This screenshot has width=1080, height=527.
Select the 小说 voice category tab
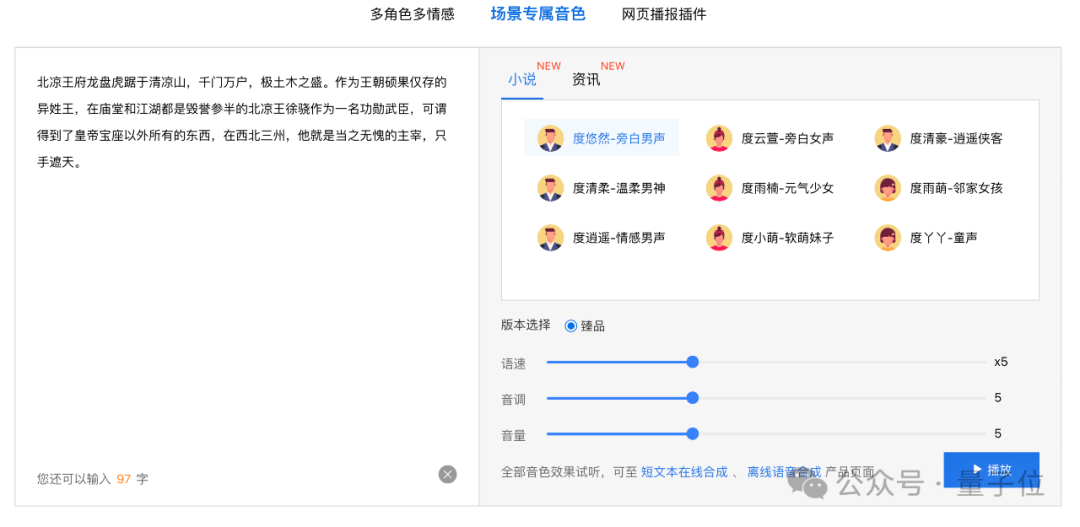point(522,80)
